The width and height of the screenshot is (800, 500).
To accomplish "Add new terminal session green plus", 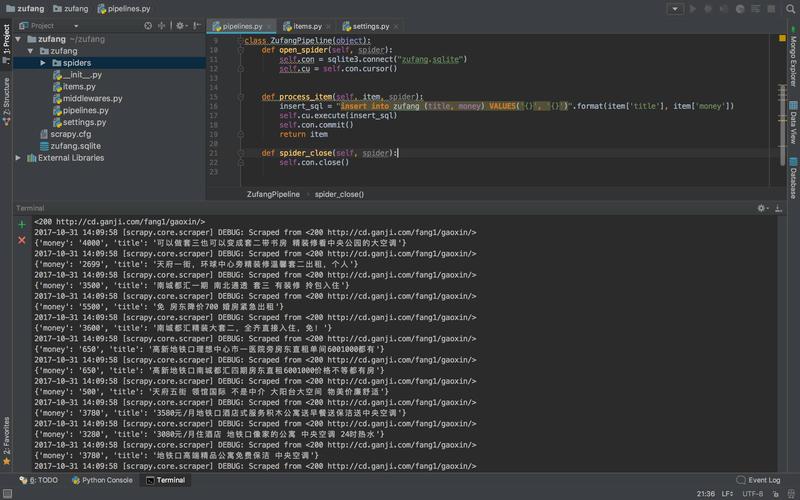I will point(21,224).
